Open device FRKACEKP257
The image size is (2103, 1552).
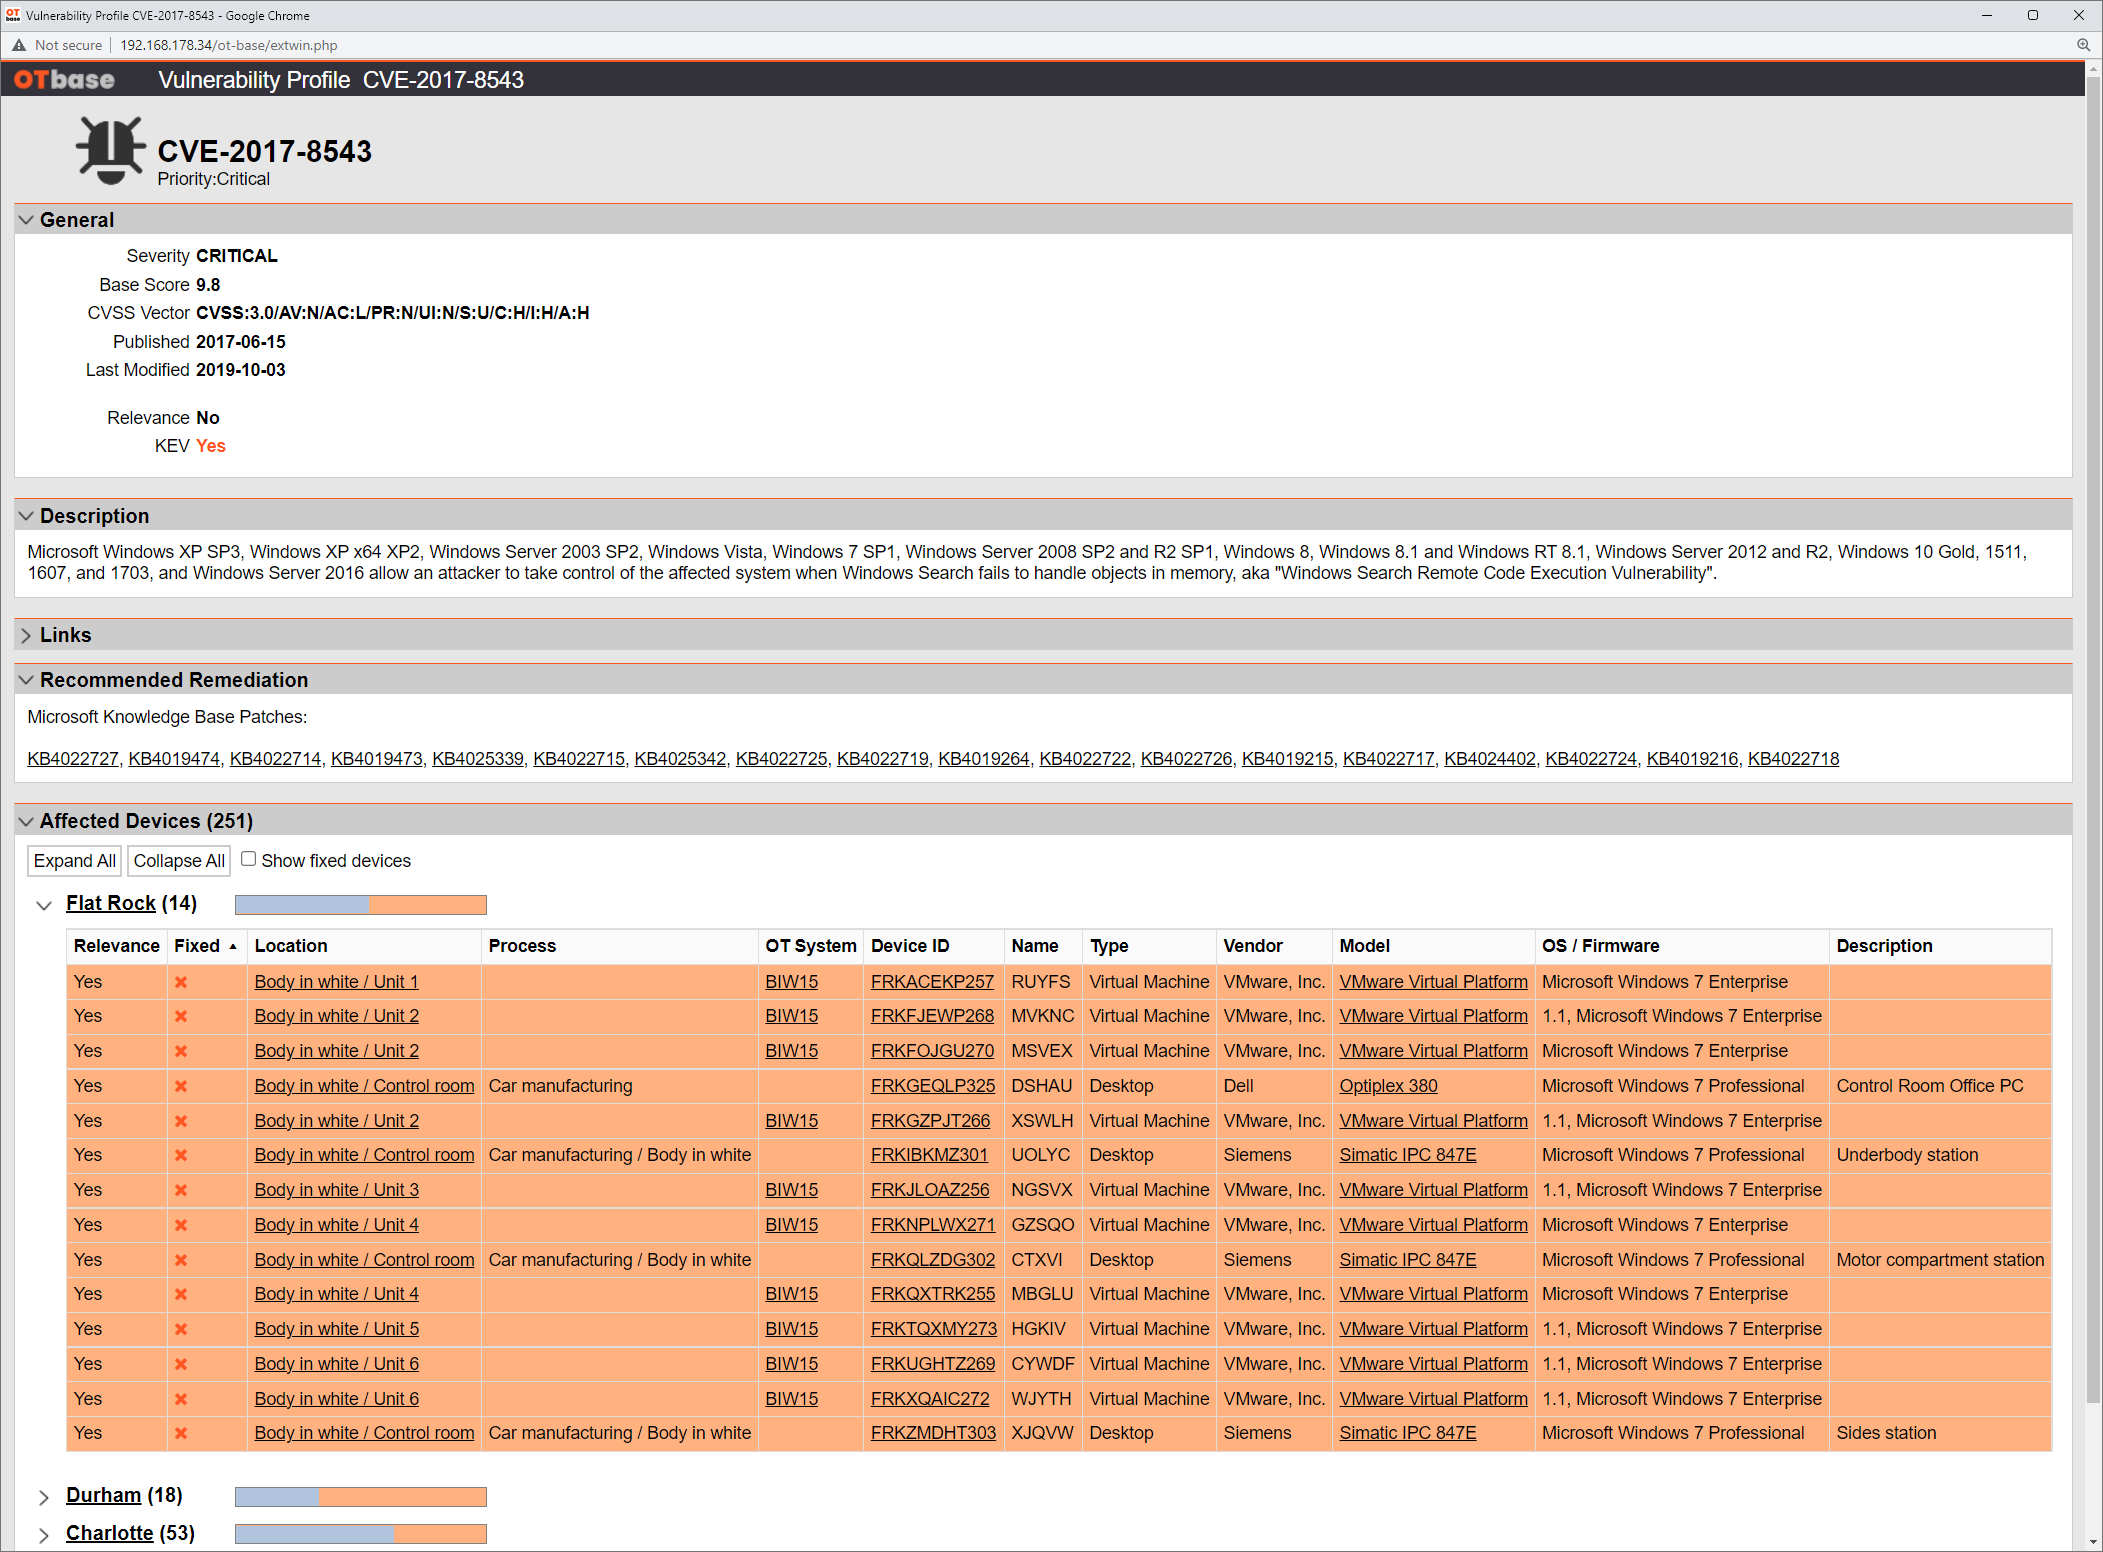click(932, 982)
